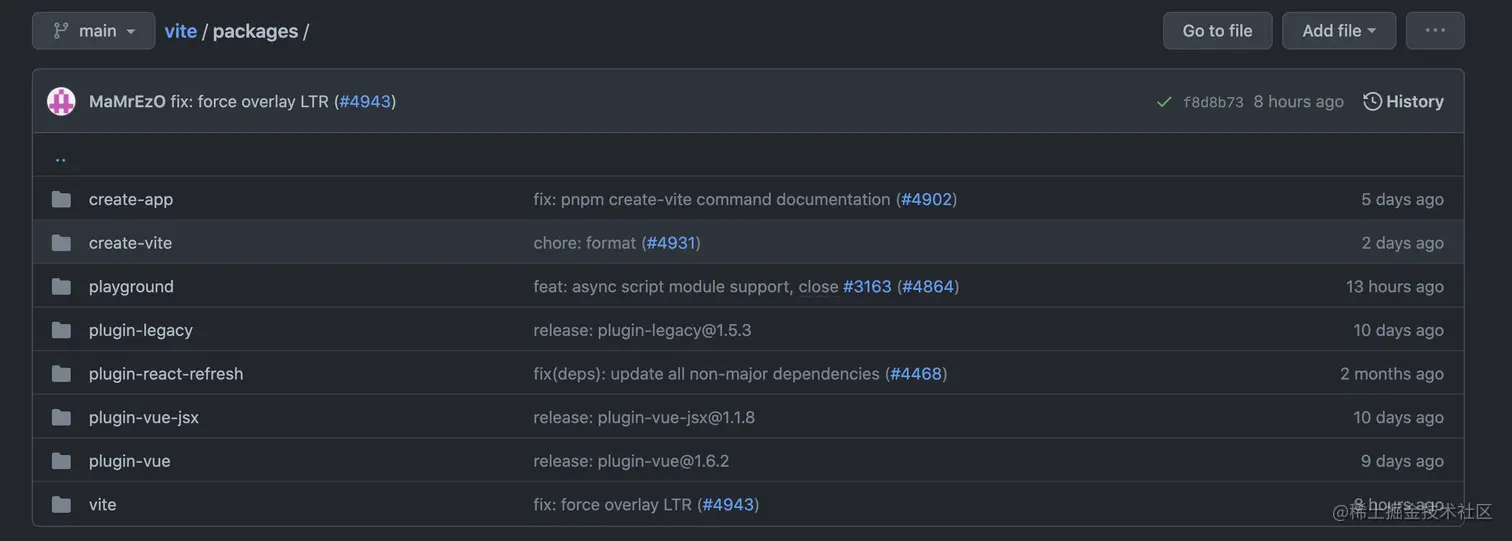
Task: Click the MaMrEzO avatar image
Action: [x=61, y=101]
